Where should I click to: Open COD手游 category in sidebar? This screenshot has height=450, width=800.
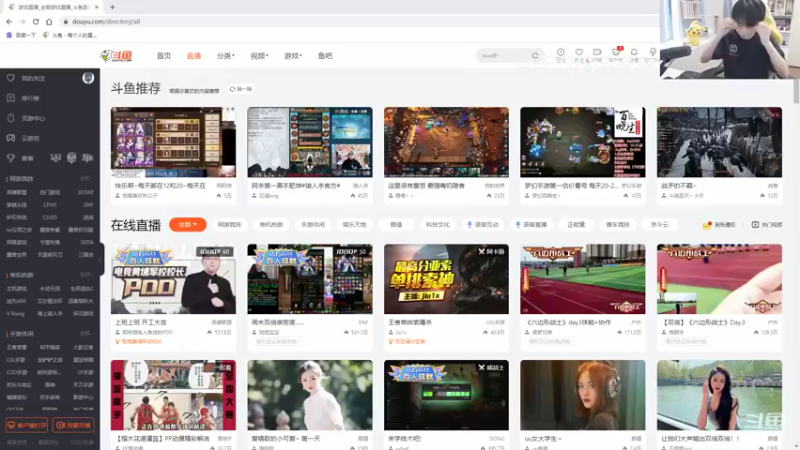coord(16,372)
